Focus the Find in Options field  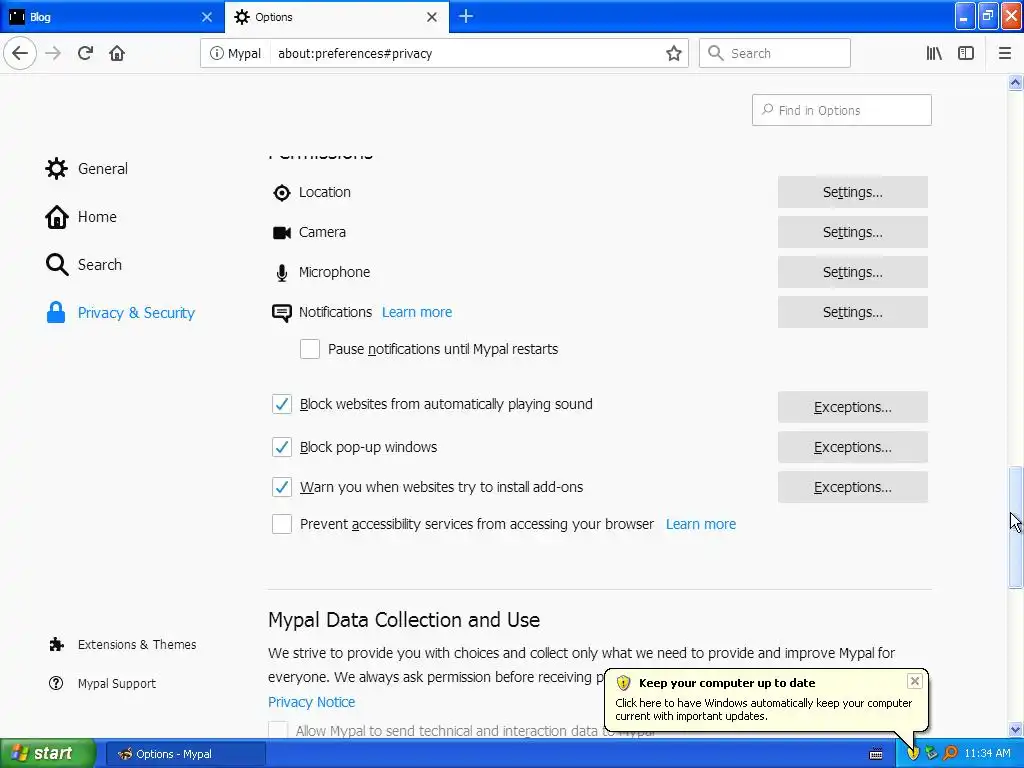(x=841, y=110)
